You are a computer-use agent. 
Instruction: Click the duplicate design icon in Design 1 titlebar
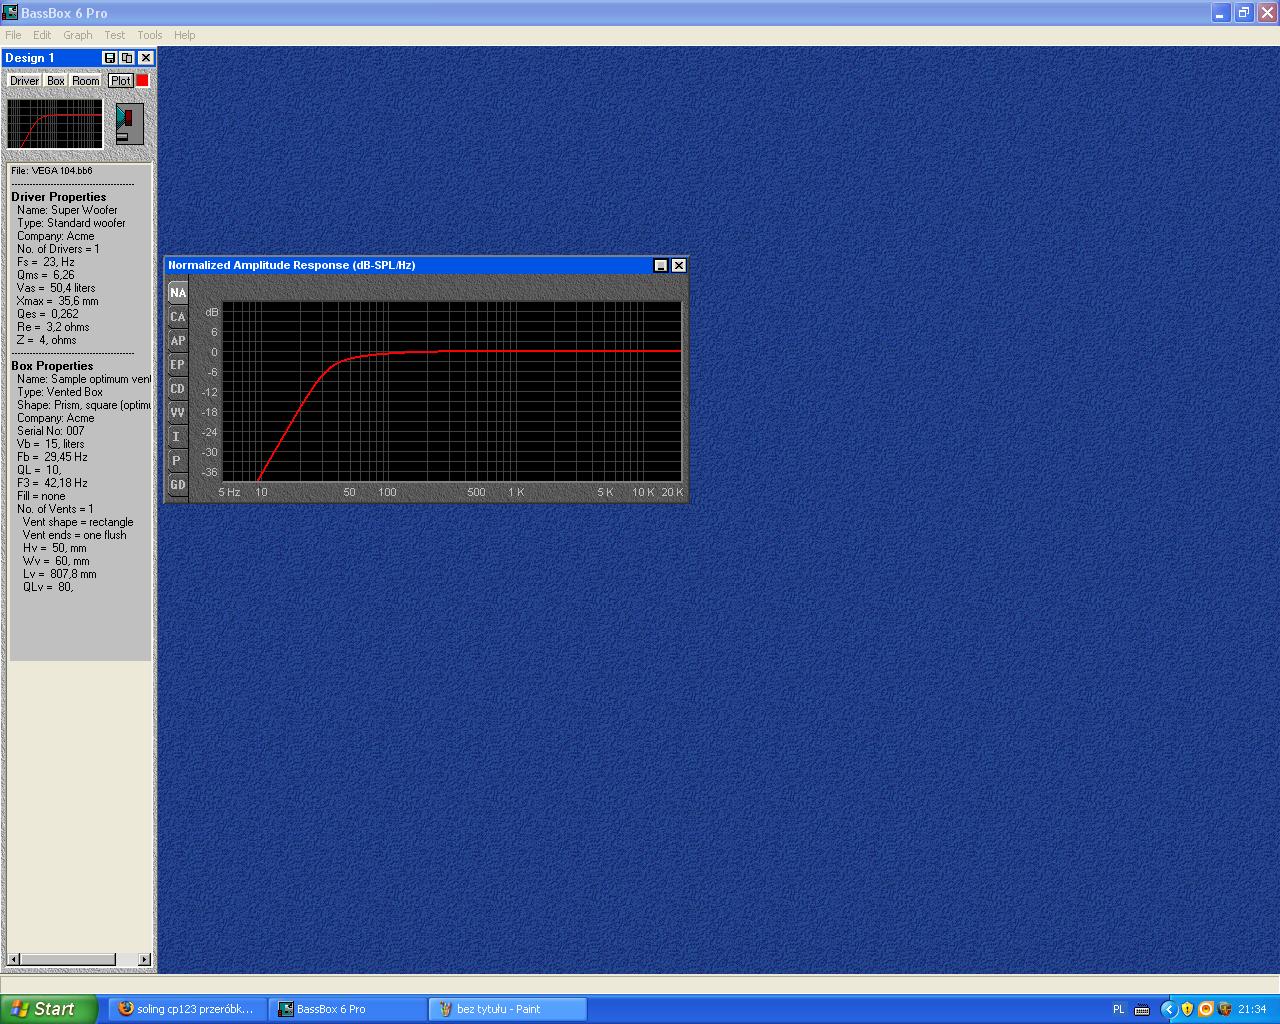click(x=127, y=58)
